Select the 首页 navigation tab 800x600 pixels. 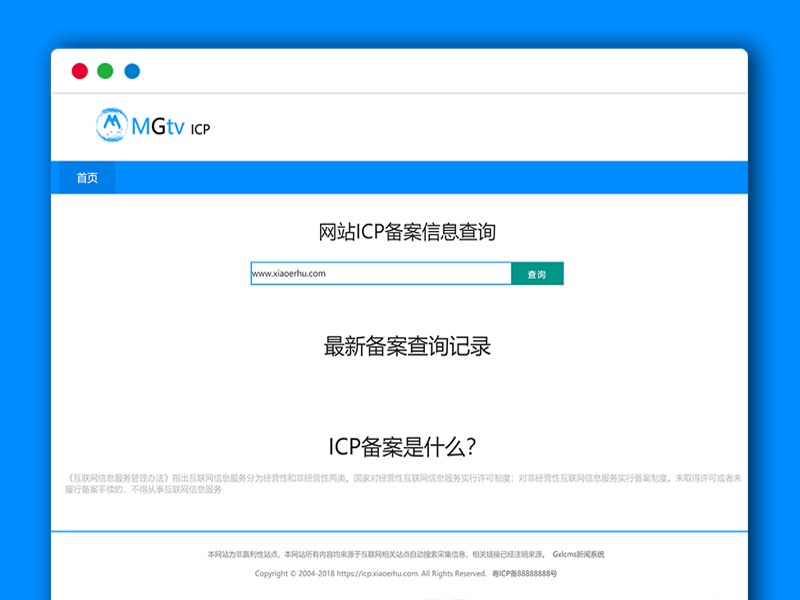[85, 178]
